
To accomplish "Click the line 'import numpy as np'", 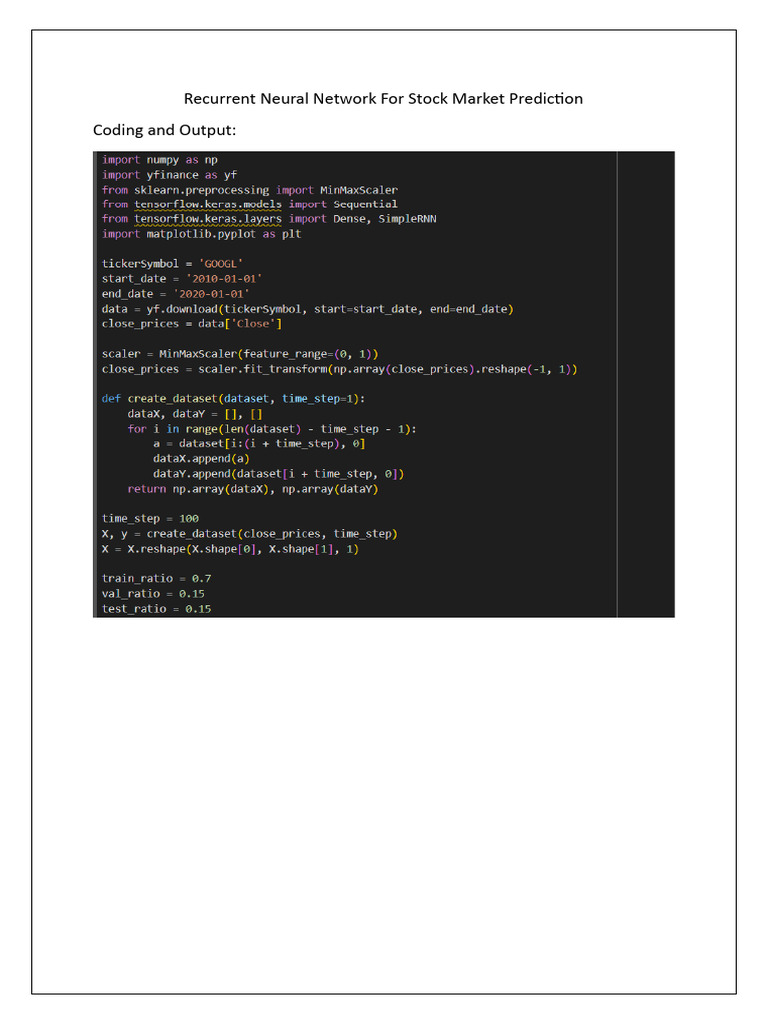I will (x=160, y=160).
